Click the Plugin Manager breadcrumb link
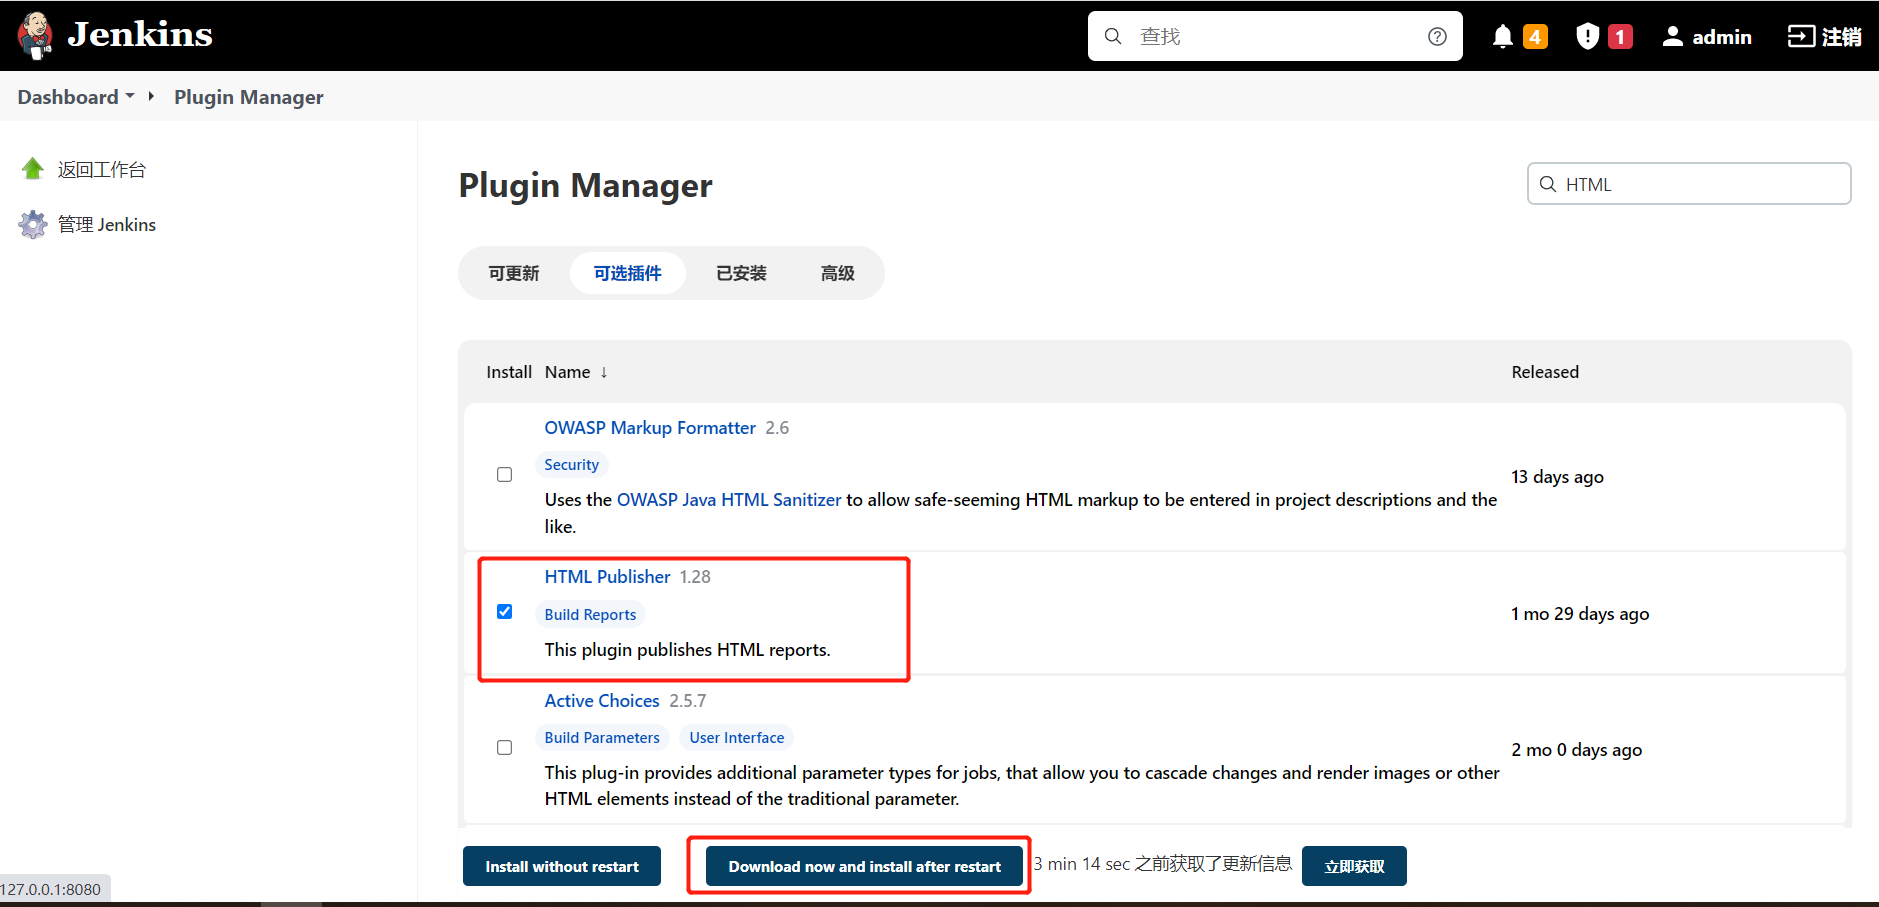 click(249, 97)
